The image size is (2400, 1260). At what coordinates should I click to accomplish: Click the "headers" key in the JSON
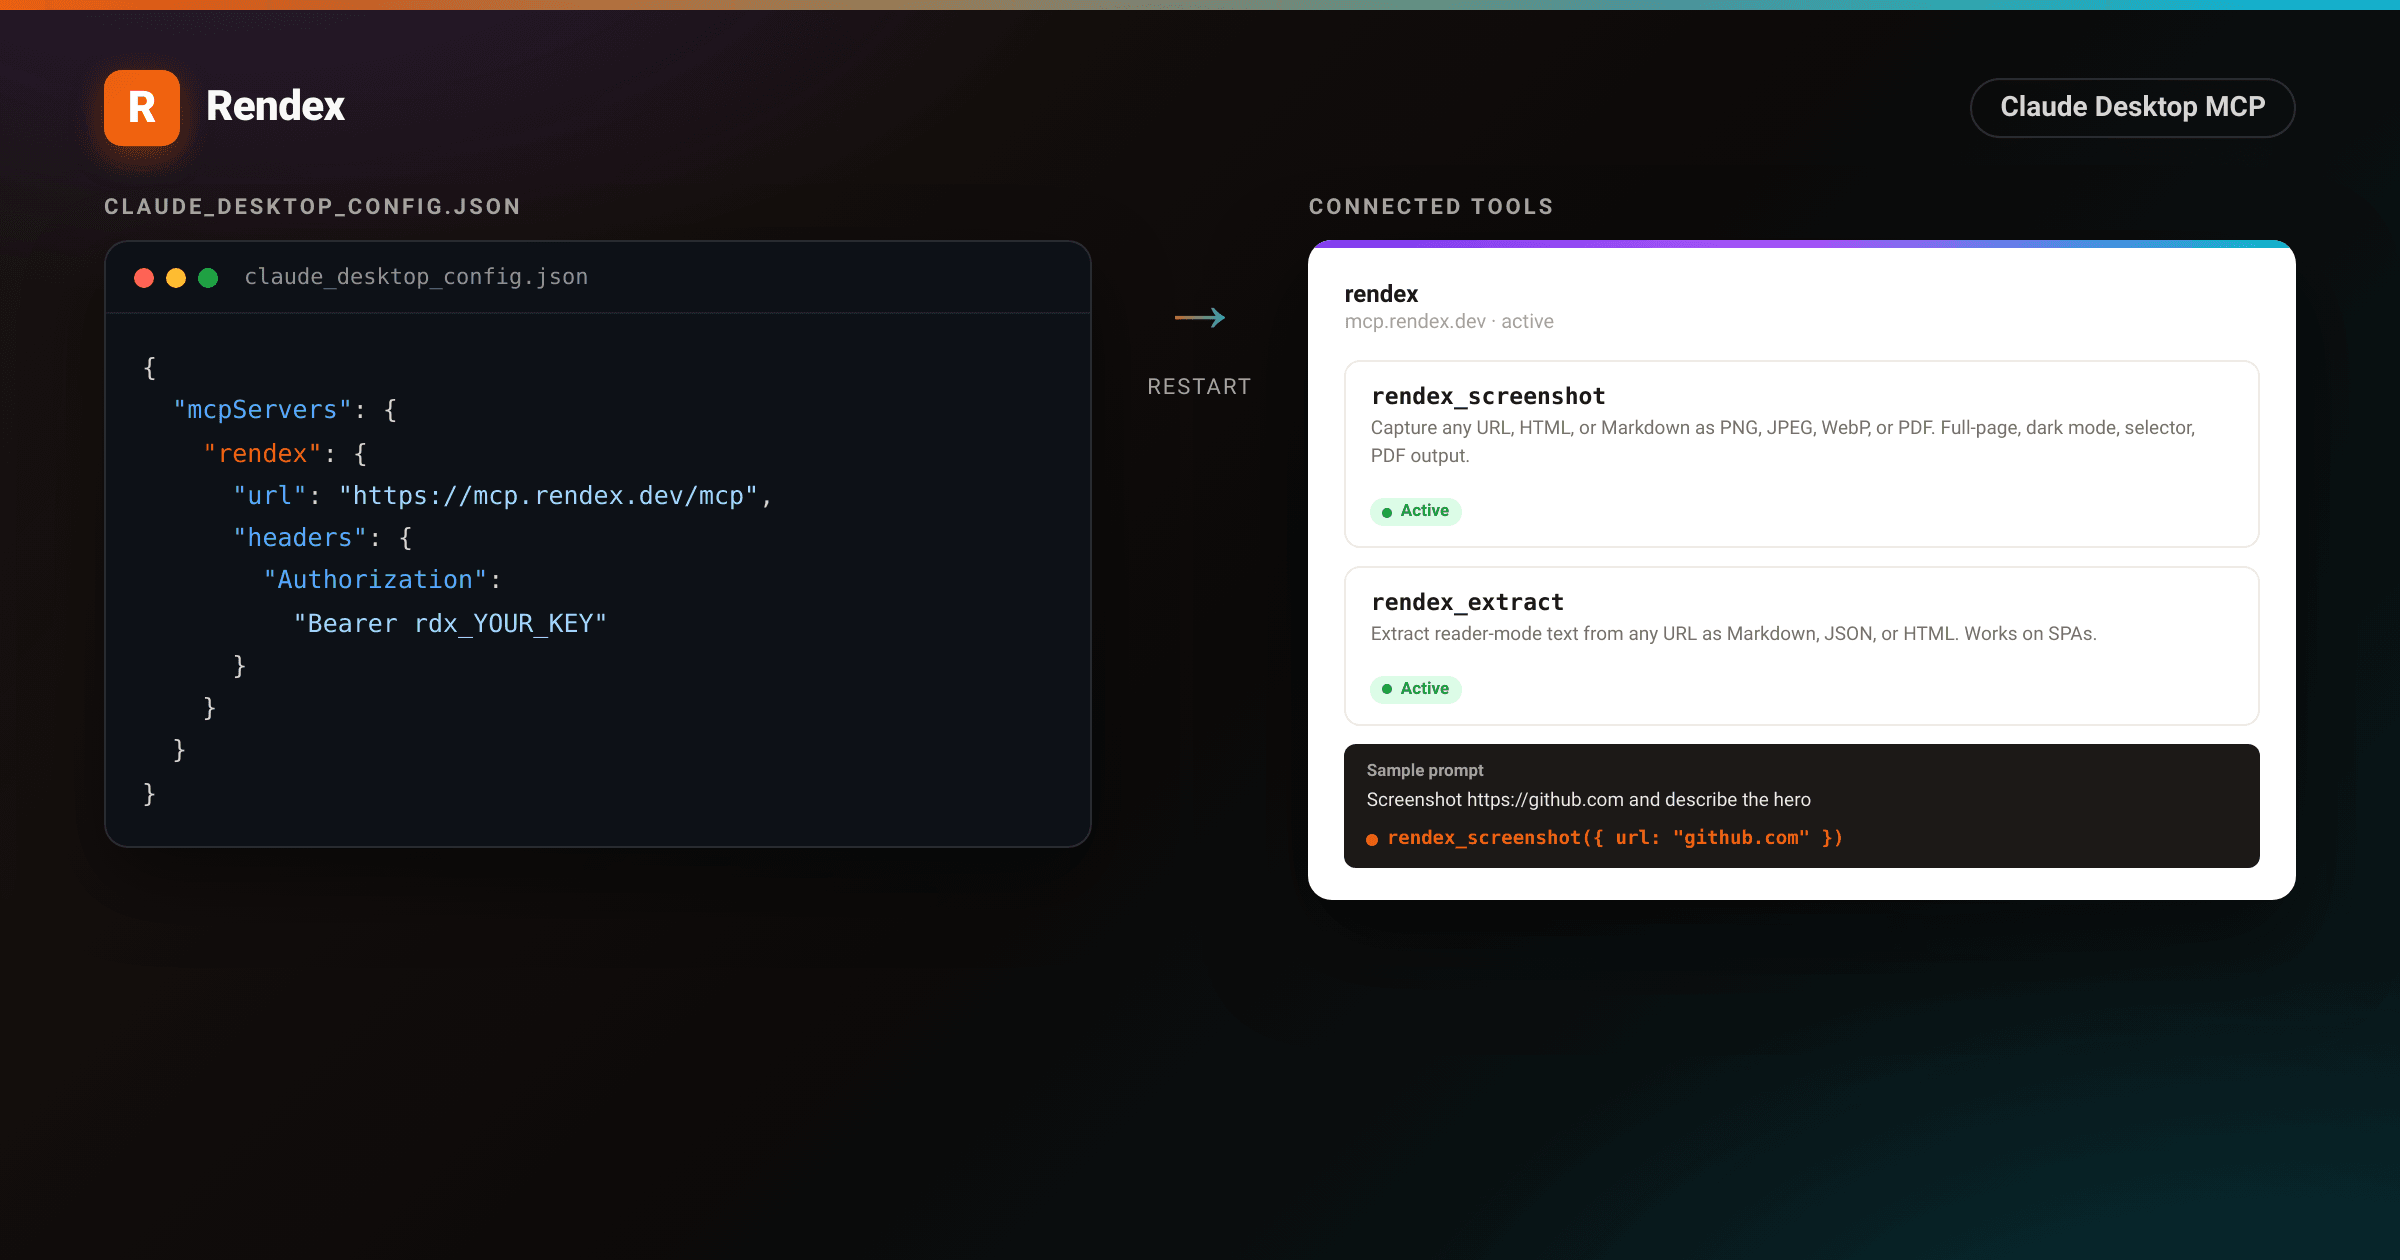tap(300, 538)
